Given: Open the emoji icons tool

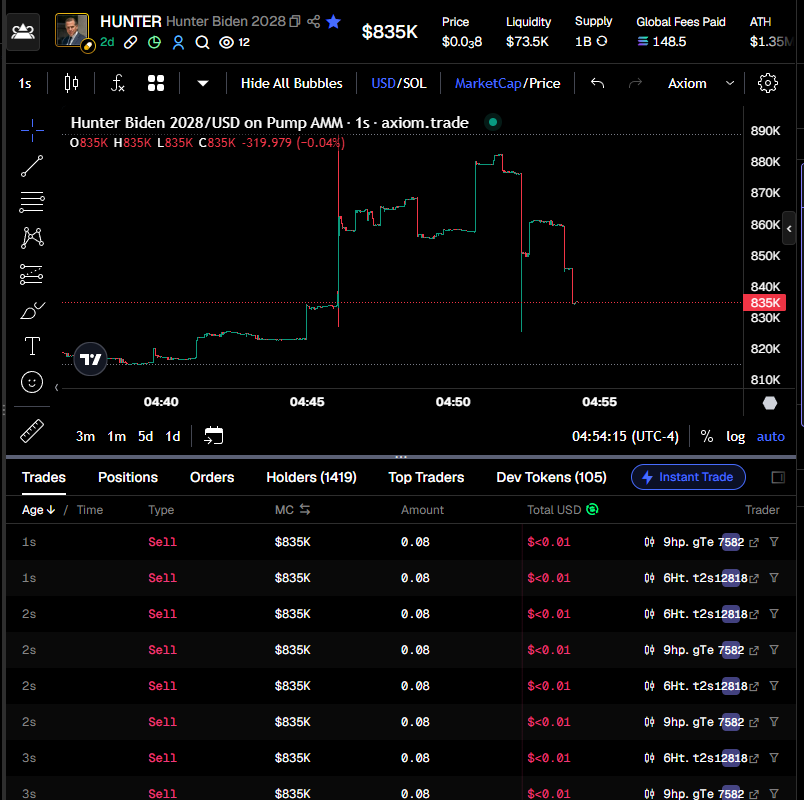Looking at the screenshot, I should [x=32, y=382].
